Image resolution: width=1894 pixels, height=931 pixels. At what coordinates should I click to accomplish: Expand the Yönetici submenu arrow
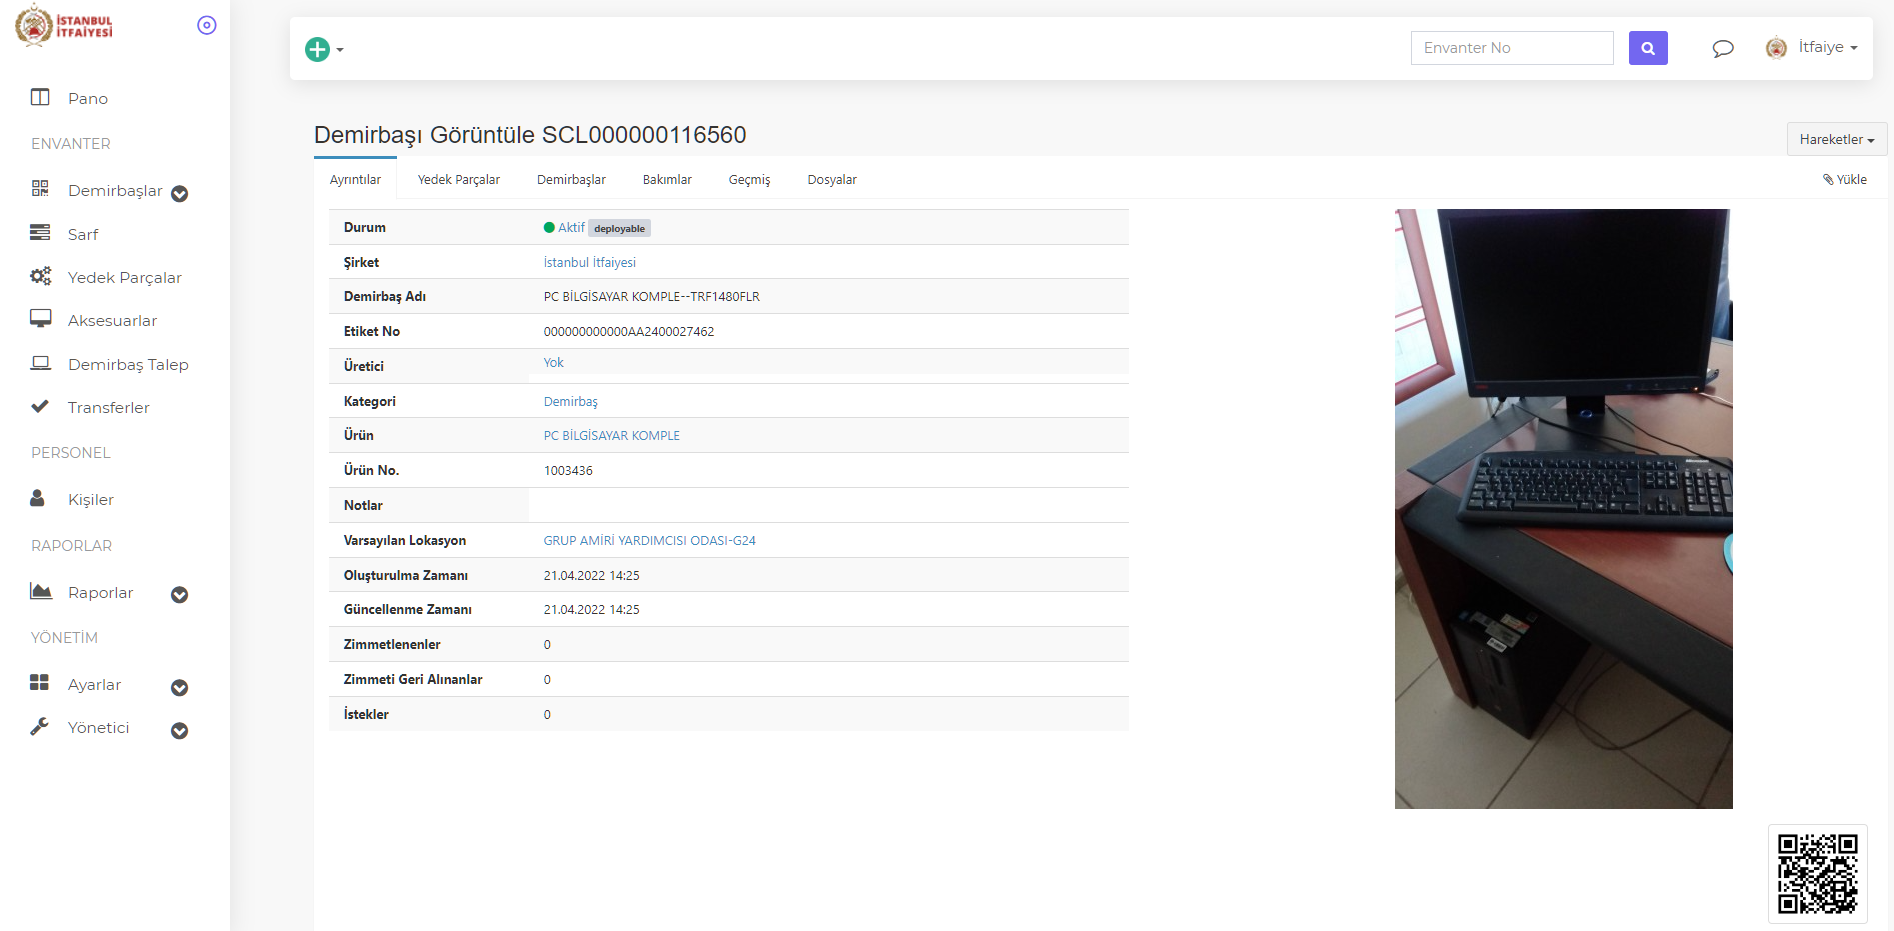180,731
